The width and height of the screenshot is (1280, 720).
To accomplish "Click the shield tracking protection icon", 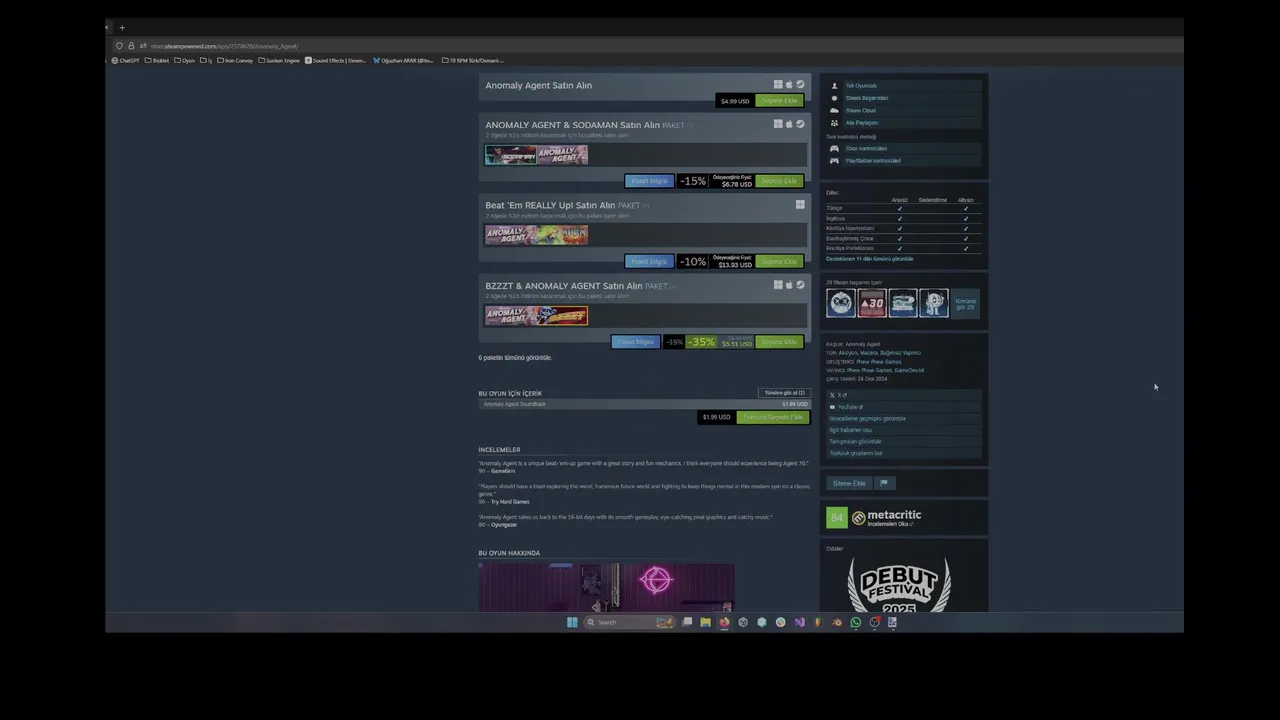I will point(119,46).
